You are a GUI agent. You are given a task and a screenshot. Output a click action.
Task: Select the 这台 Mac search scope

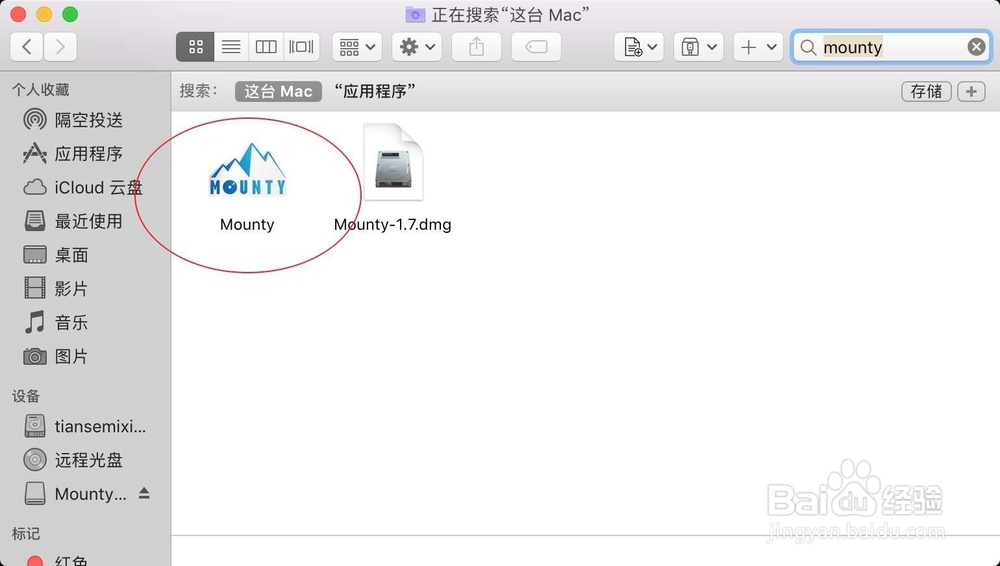pyautogui.click(x=278, y=91)
